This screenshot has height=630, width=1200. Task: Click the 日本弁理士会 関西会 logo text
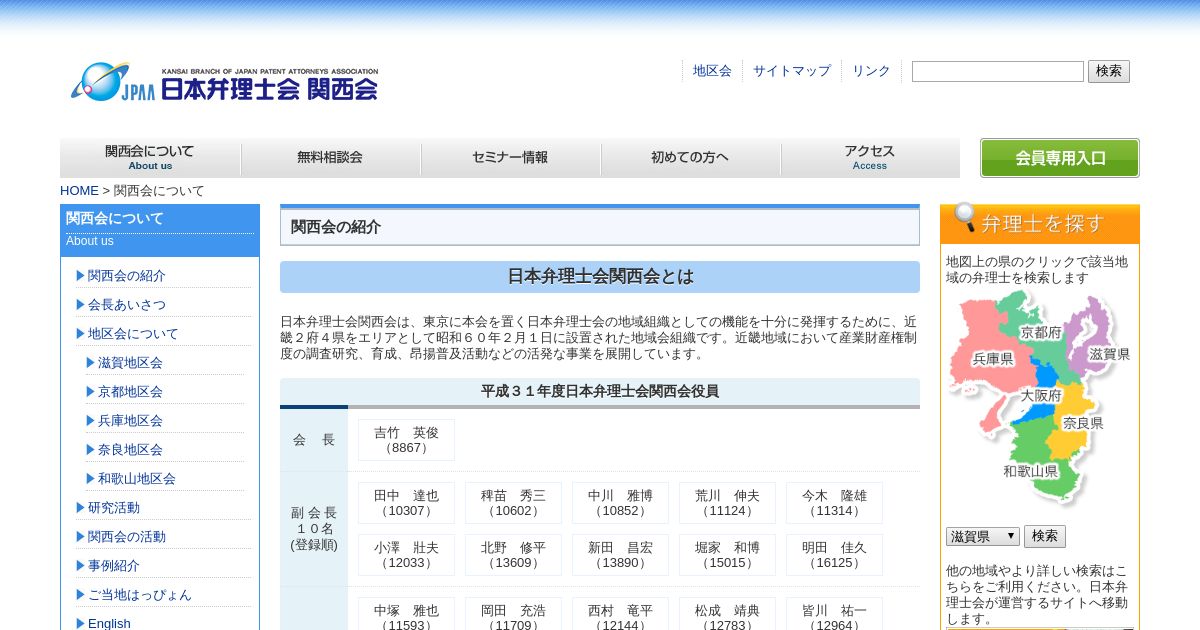pyautogui.click(x=269, y=88)
